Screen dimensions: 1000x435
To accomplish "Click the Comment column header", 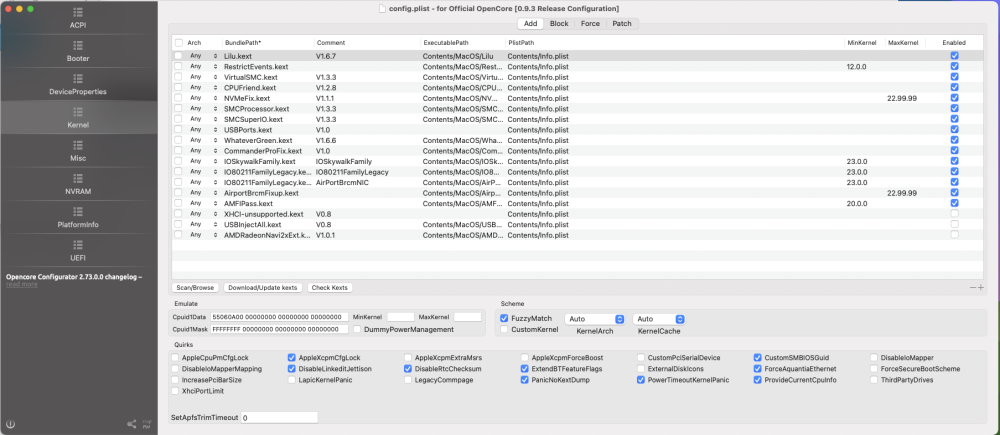I will tap(367, 43).
